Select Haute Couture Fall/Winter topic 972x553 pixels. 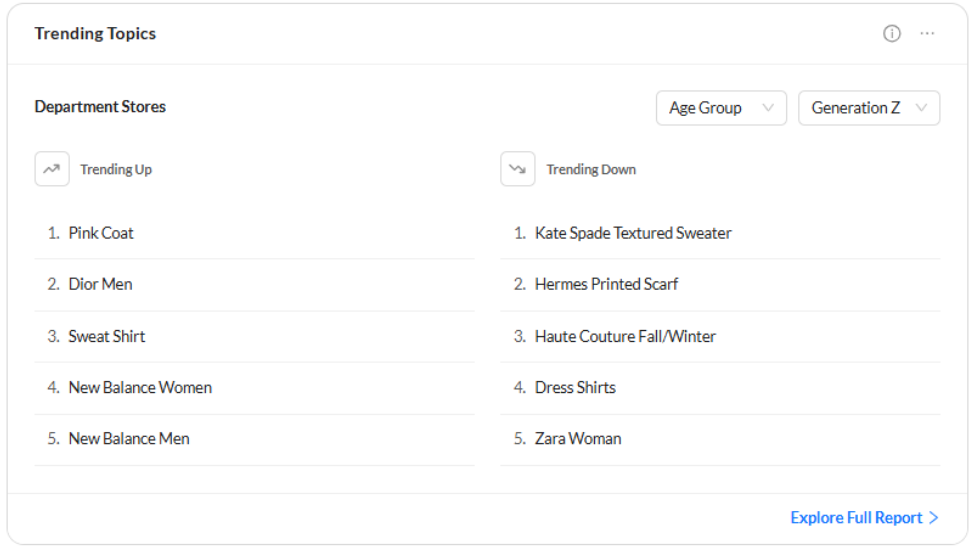[x=625, y=336]
